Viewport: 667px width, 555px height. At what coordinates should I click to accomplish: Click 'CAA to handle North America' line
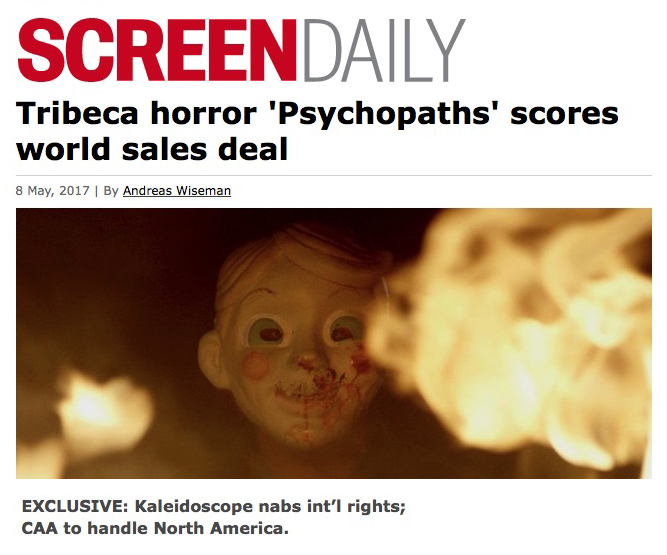(155, 528)
